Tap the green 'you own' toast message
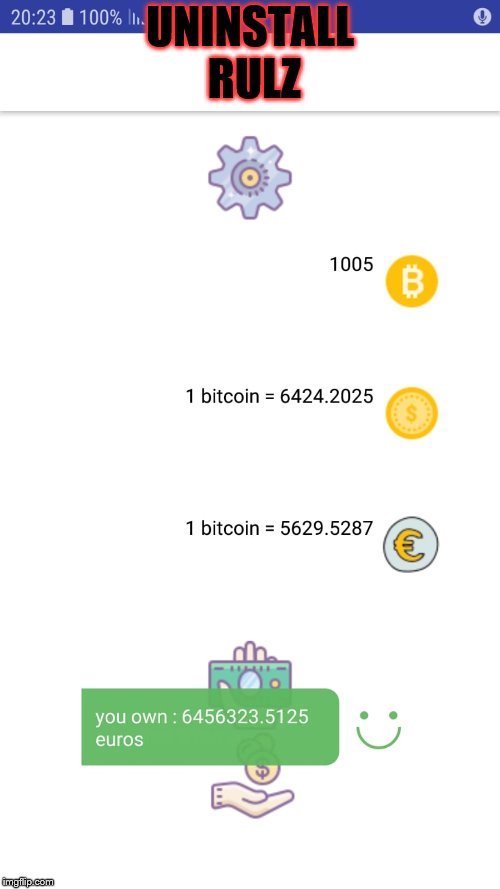 pos(210,727)
